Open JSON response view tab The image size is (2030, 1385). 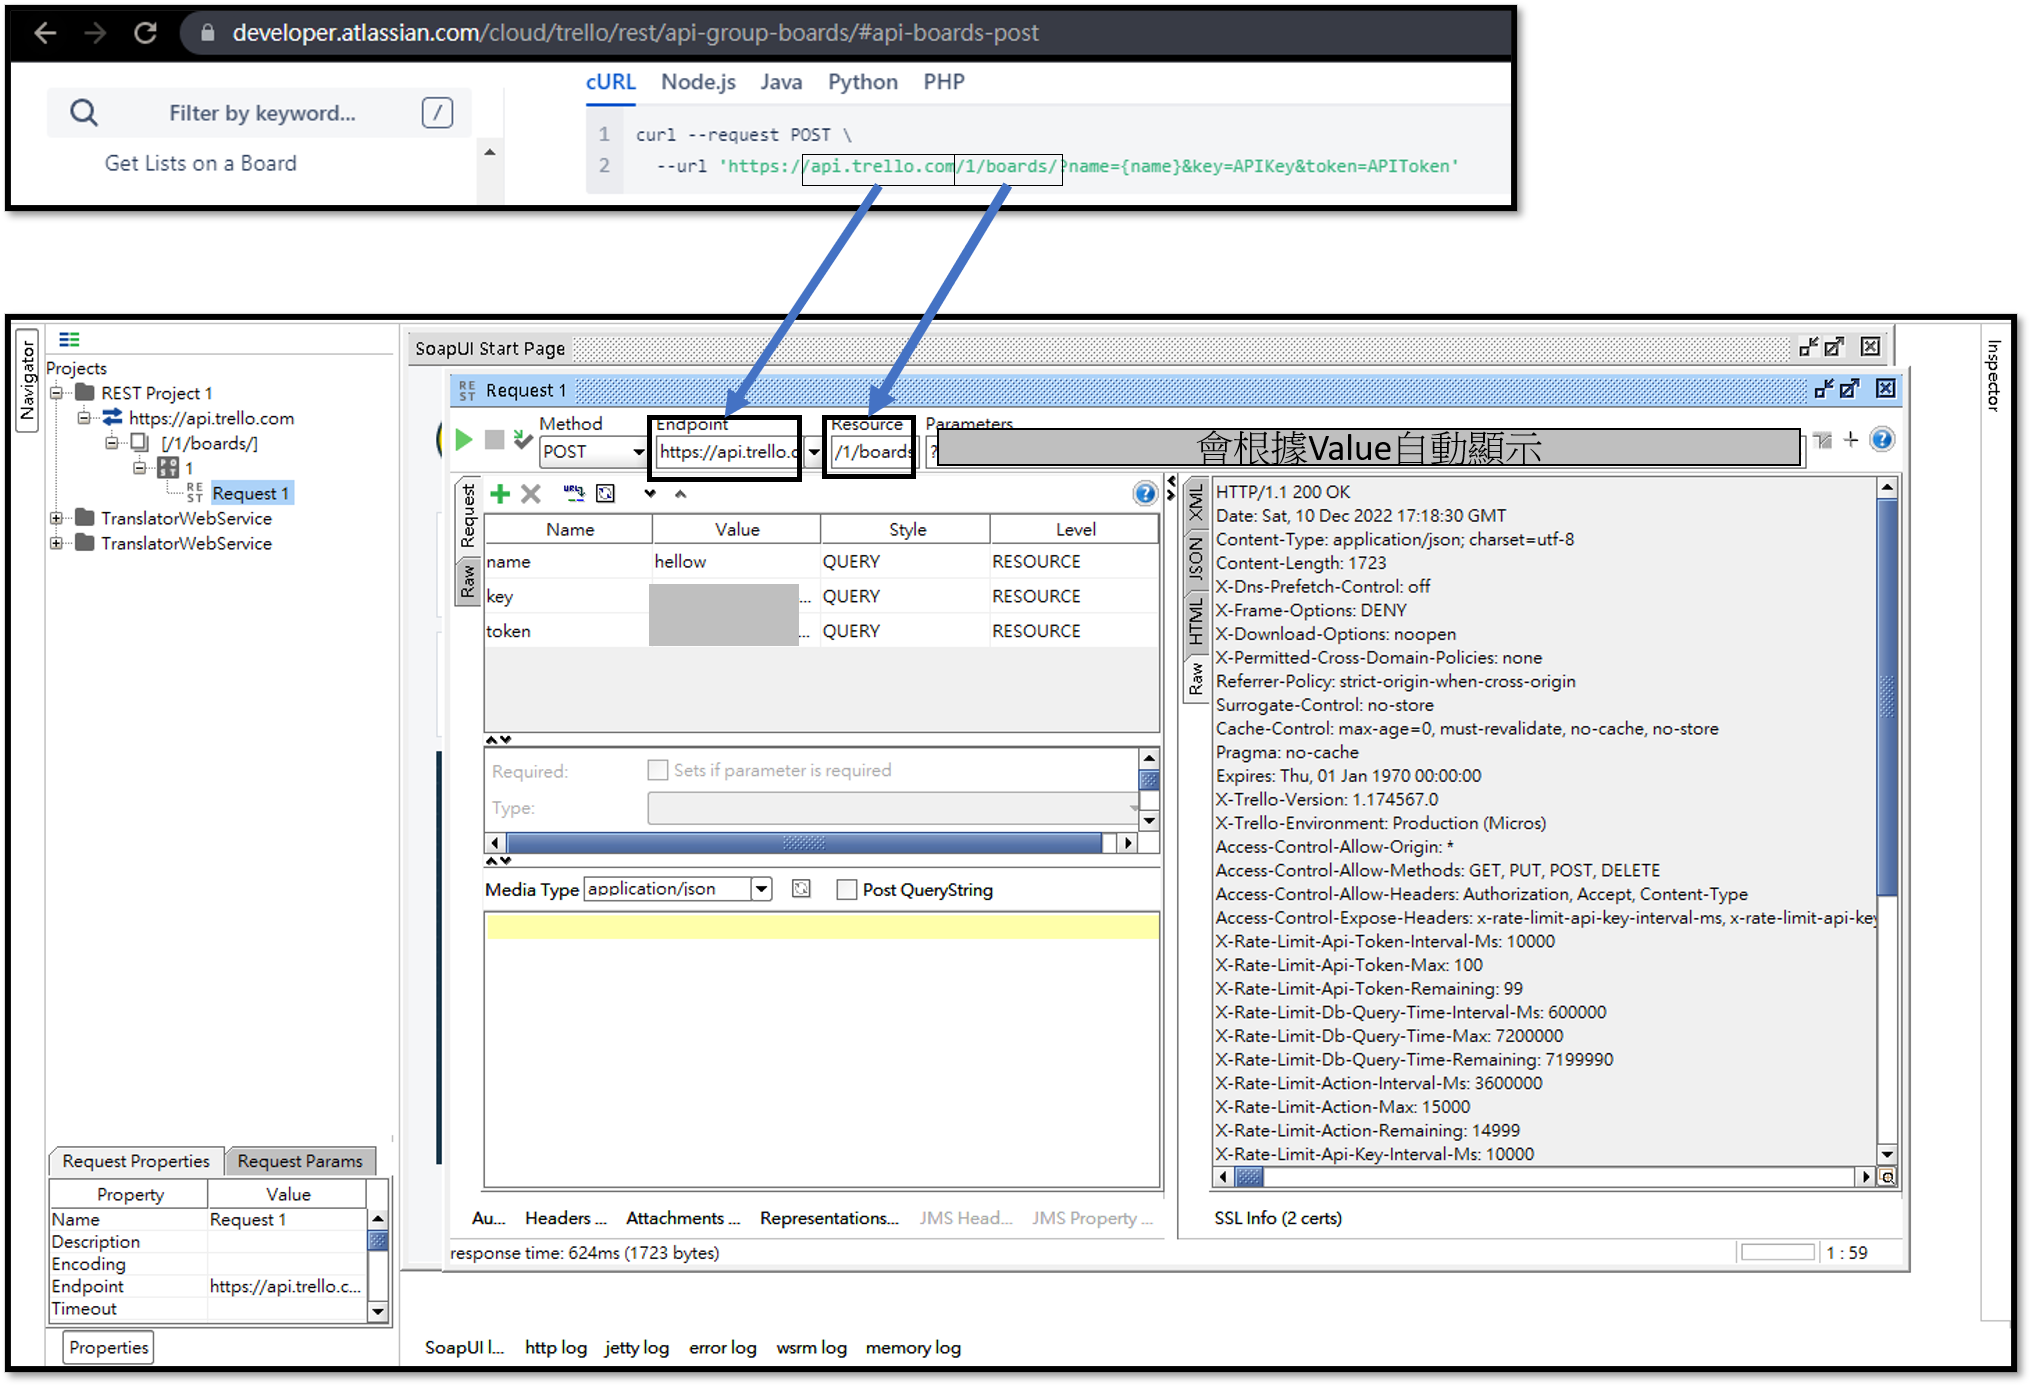1195,558
